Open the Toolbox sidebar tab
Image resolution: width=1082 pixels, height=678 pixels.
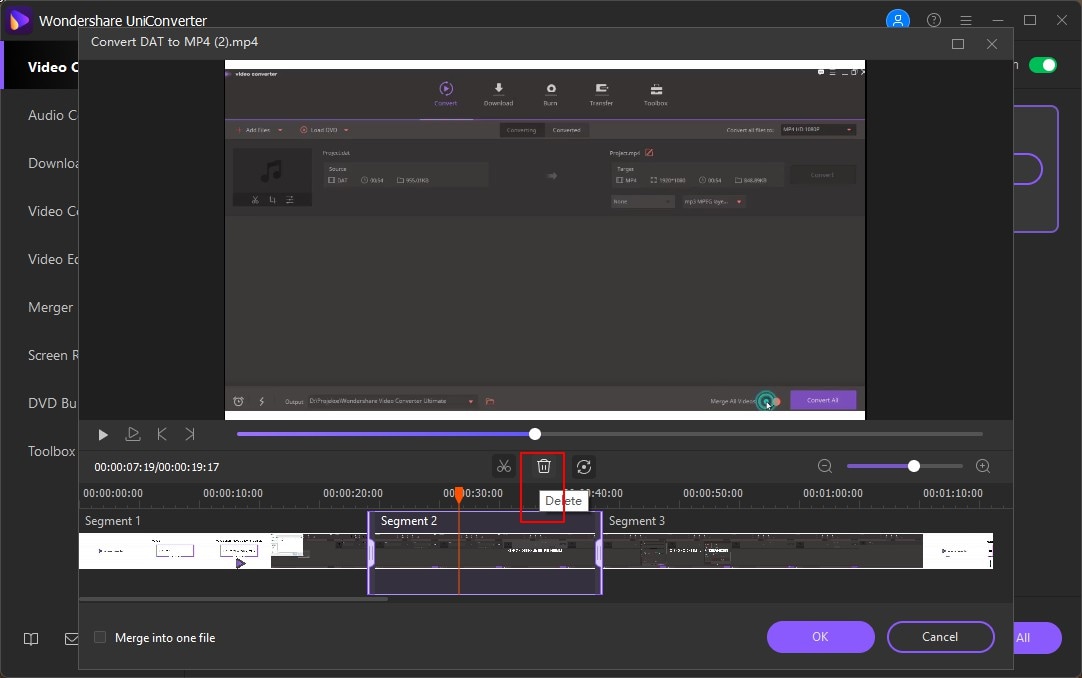tap(52, 451)
